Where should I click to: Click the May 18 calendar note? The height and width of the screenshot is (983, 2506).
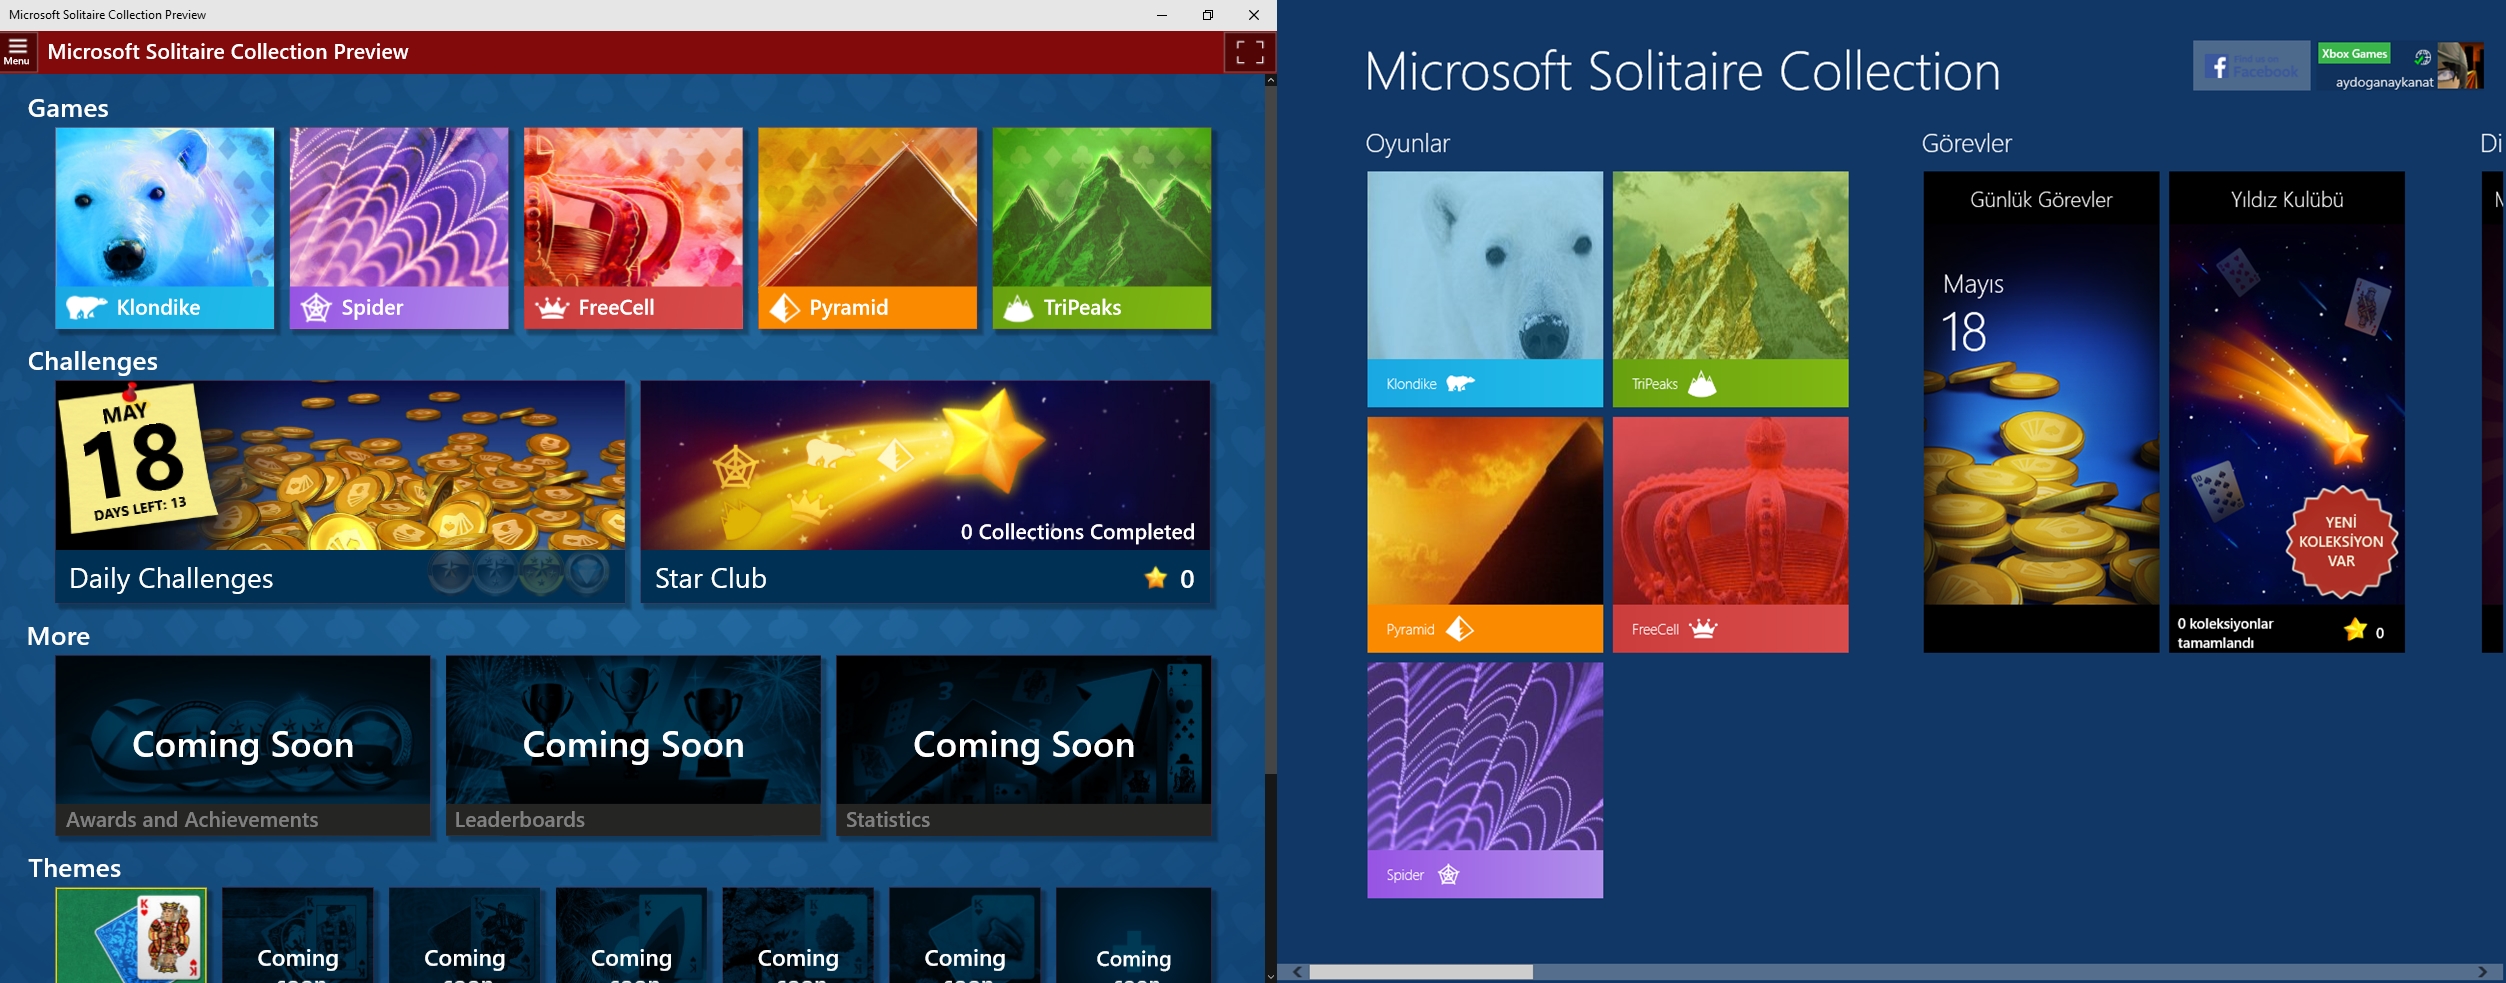click(136, 460)
